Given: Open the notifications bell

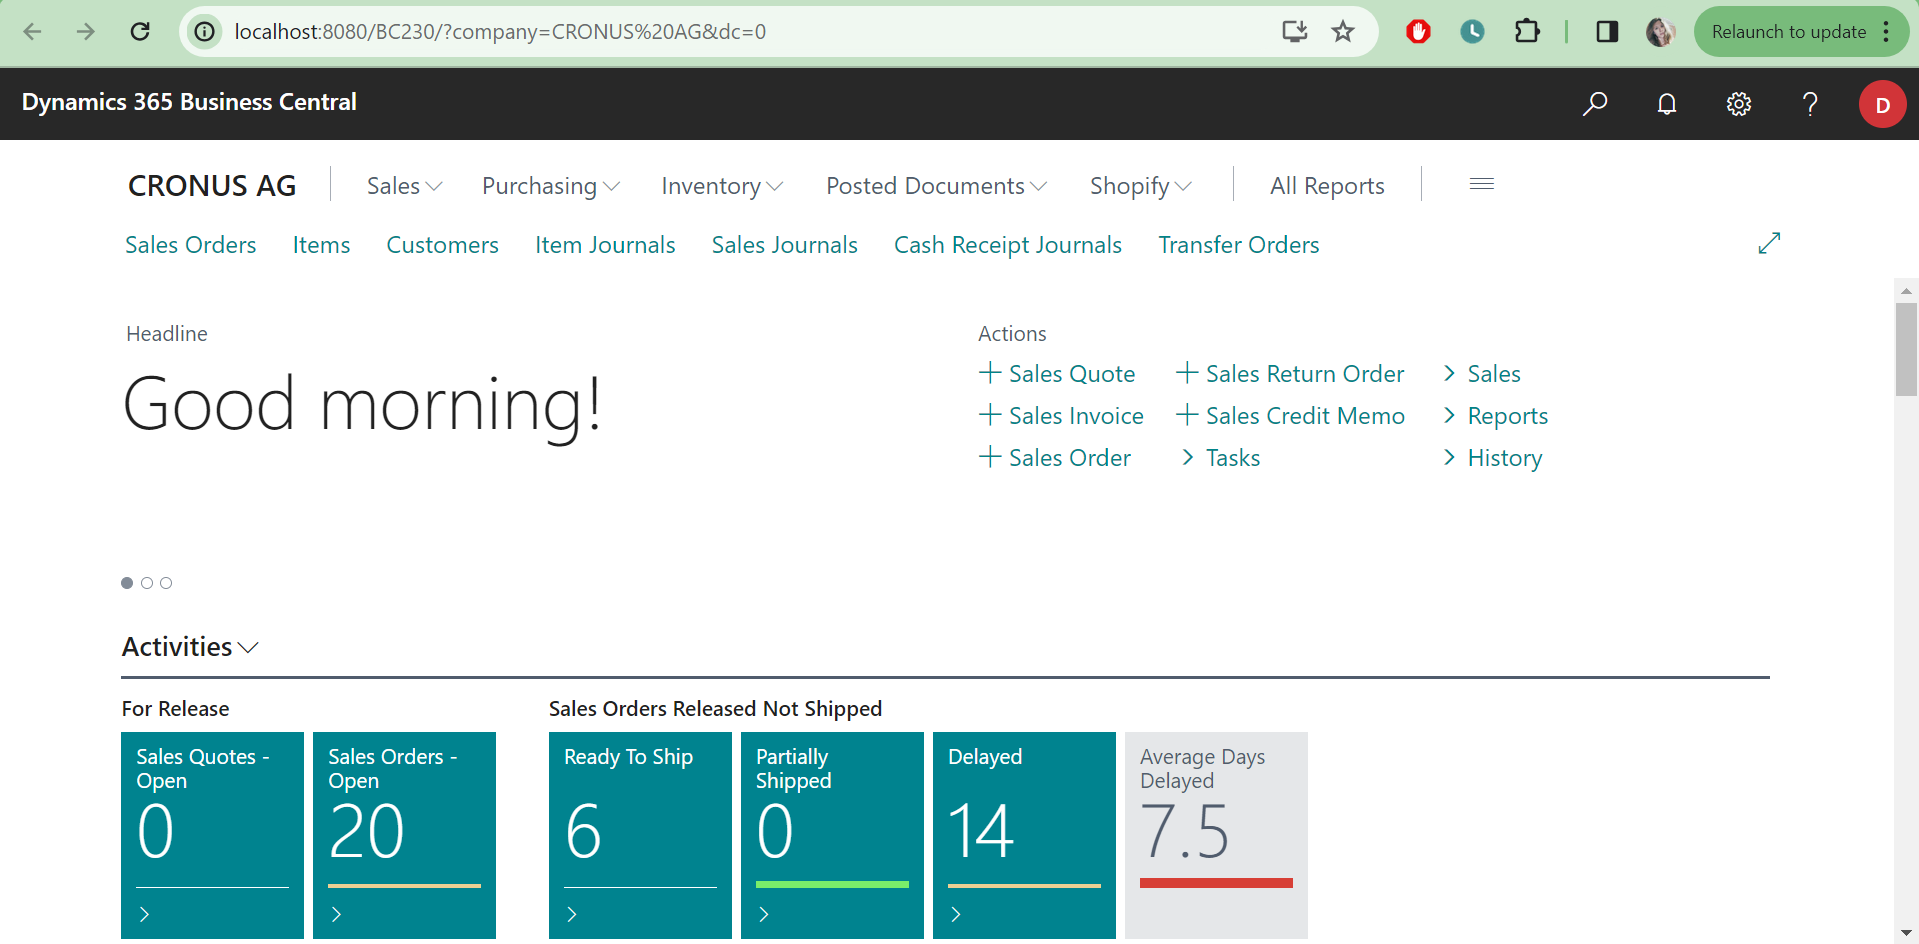Looking at the screenshot, I should [x=1667, y=104].
